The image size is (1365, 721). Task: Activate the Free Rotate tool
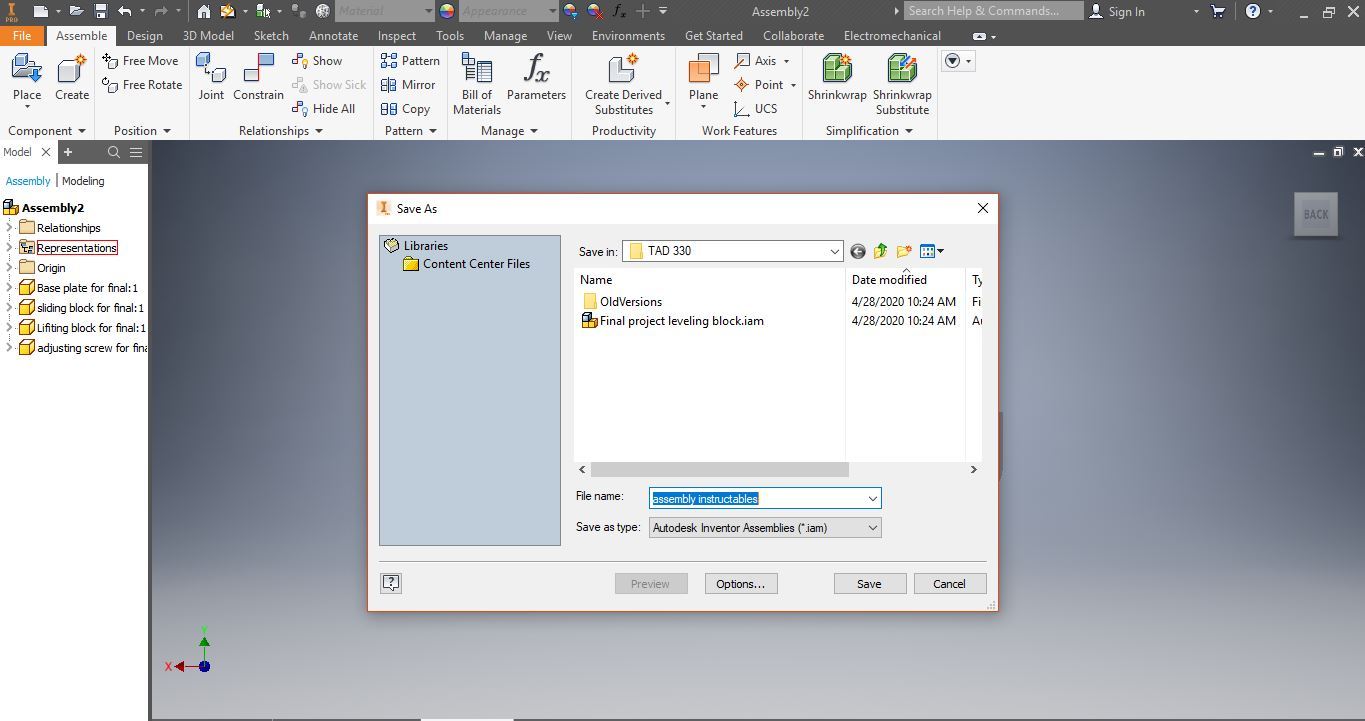point(142,85)
